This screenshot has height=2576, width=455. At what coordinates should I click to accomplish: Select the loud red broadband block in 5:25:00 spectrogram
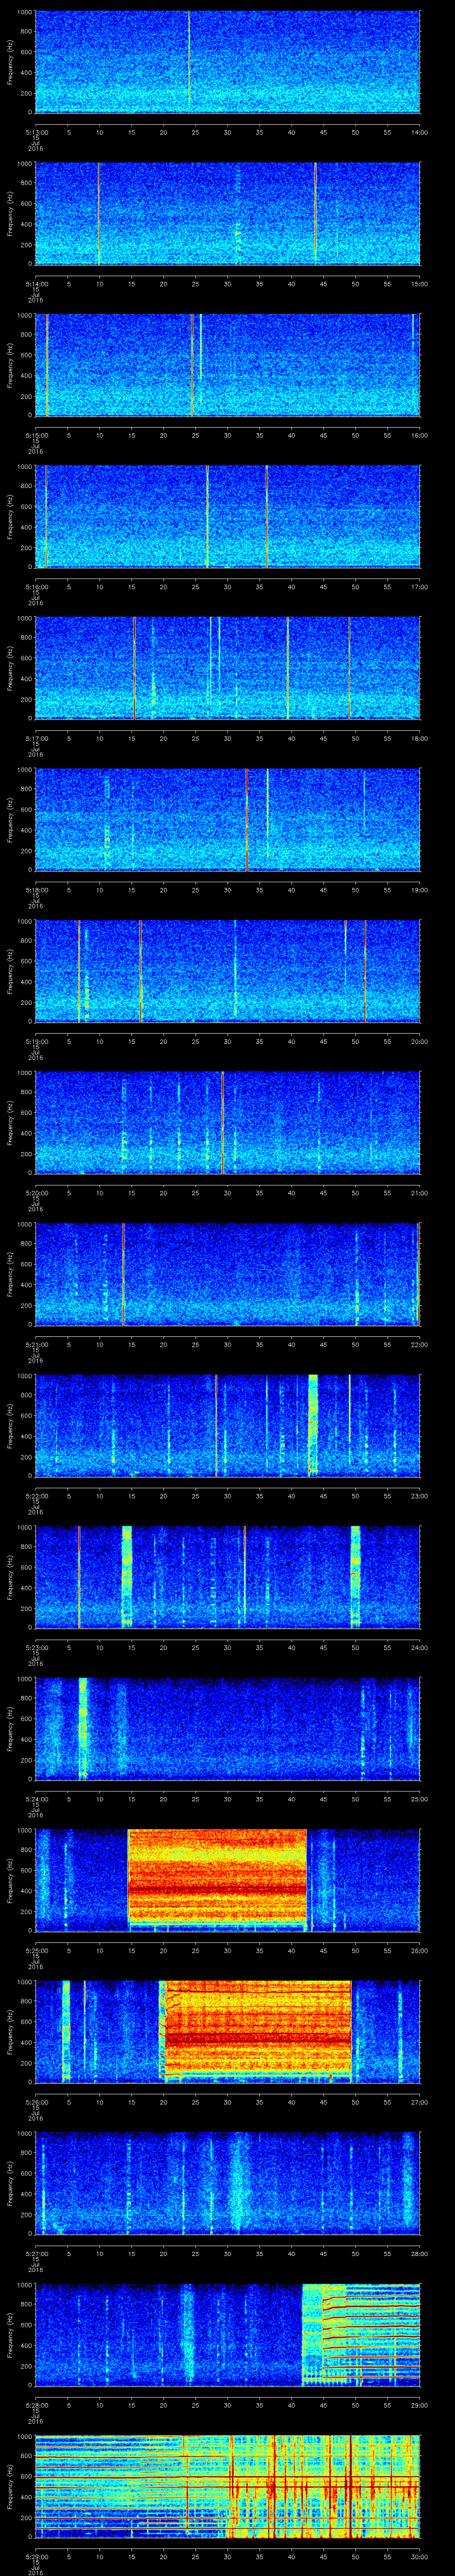(x=217, y=1879)
